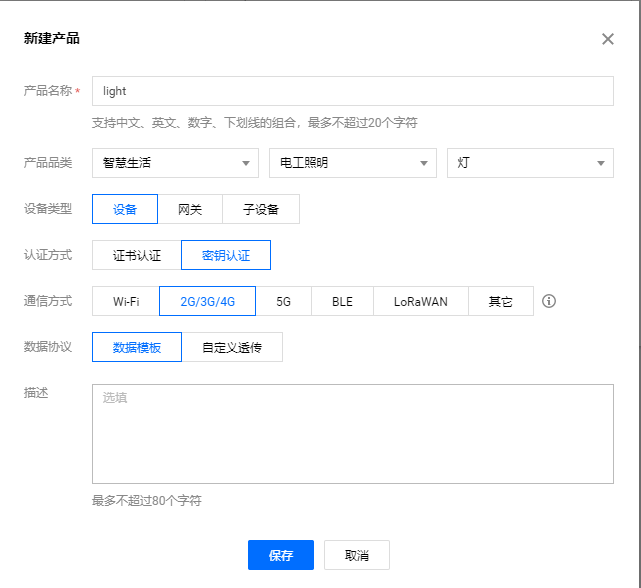Select 其它 communication method
This screenshot has height=588, width=641.
click(501, 301)
